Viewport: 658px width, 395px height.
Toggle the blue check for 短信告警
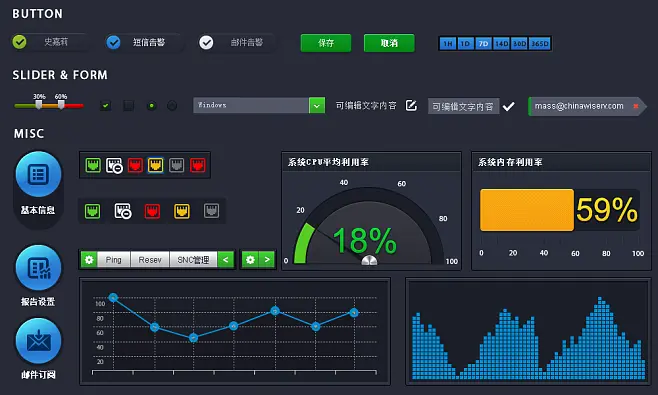tap(113, 42)
